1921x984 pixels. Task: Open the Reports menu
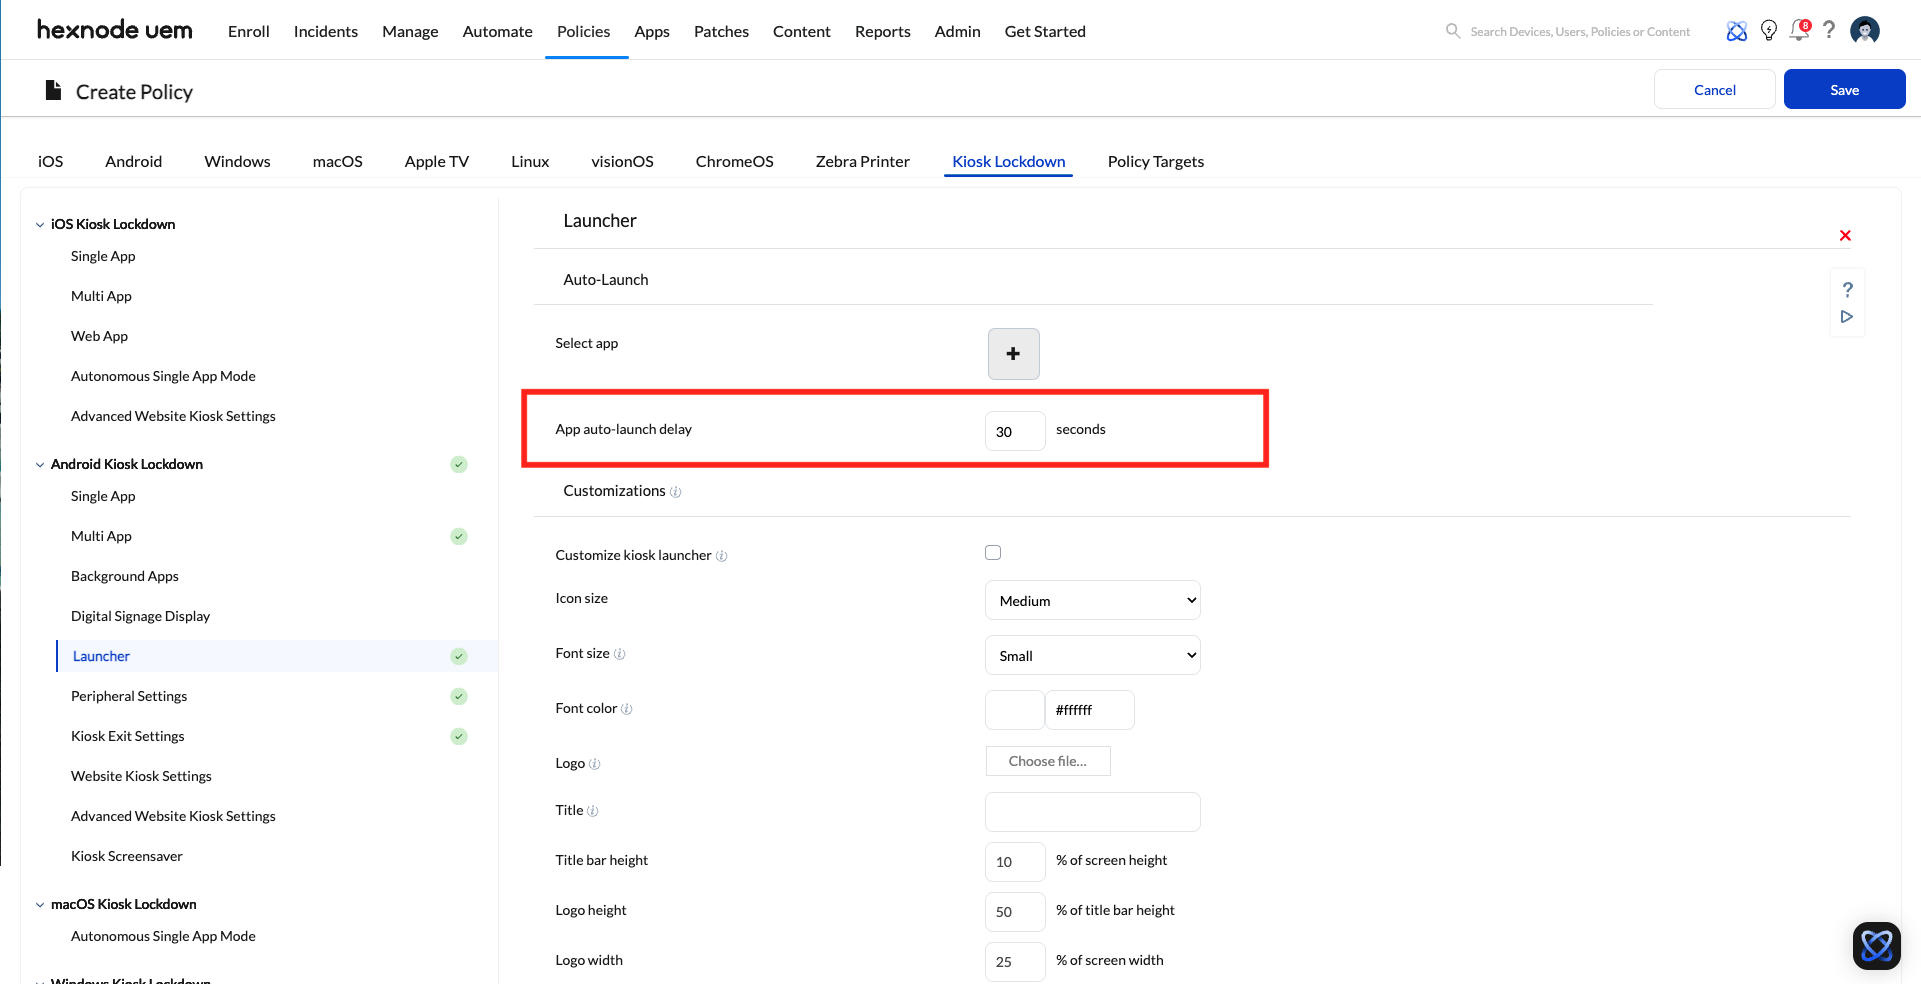[x=883, y=31]
